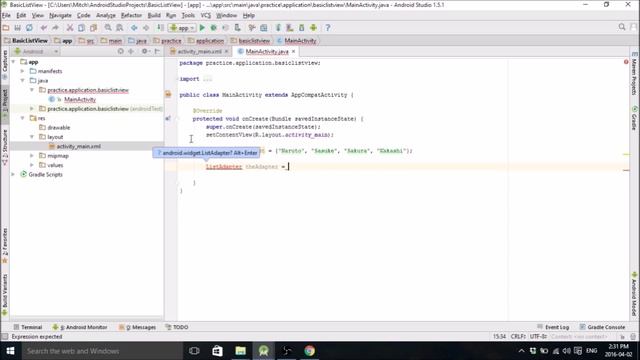640x360 pixels.
Task: Expand the manifests folder
Action: click(x=23, y=71)
